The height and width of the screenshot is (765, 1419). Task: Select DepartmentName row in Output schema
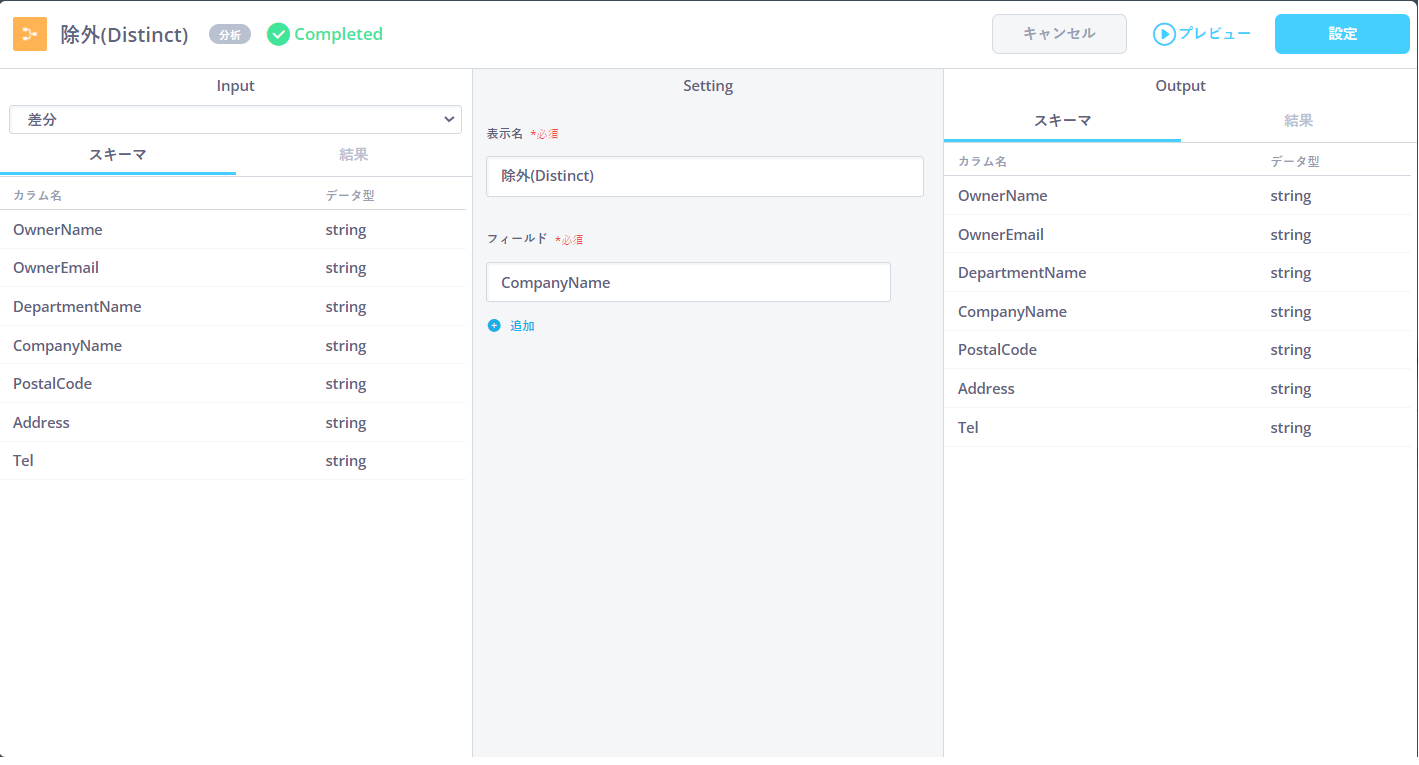coord(1177,273)
